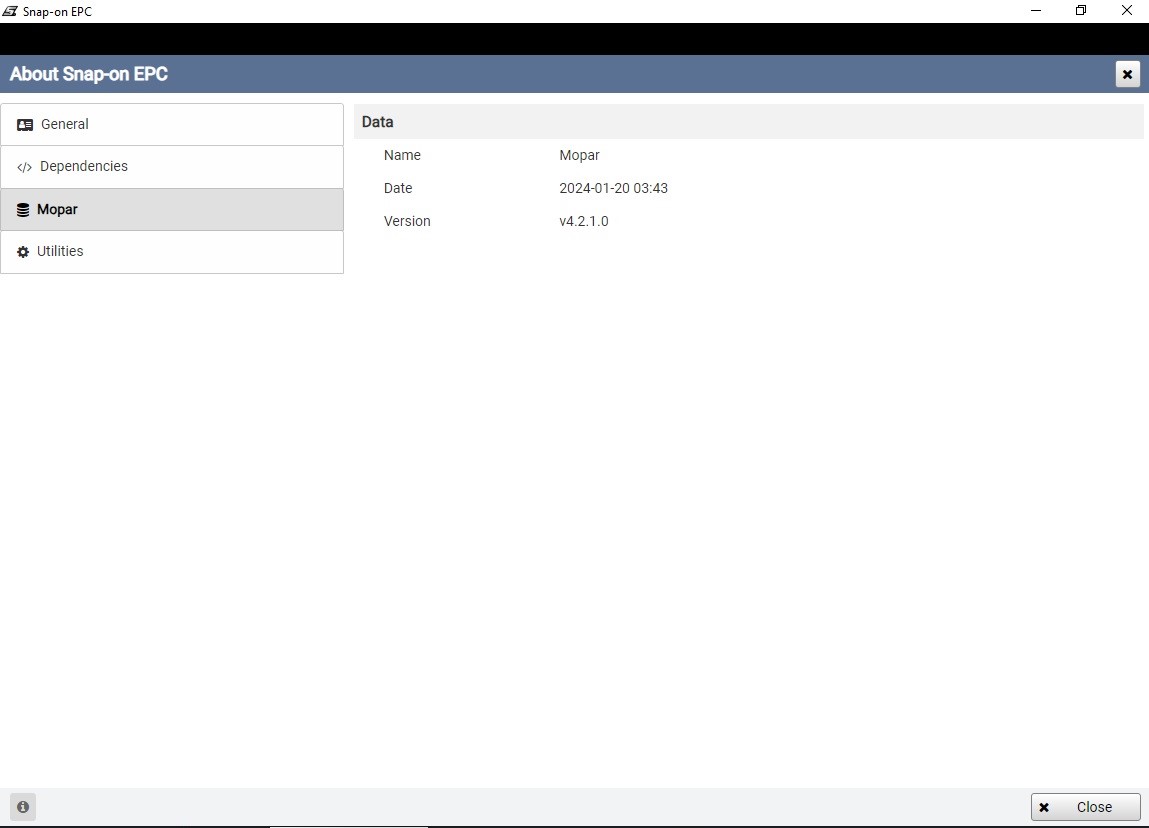
Task: Click the Version field label
Action: [x=407, y=221]
